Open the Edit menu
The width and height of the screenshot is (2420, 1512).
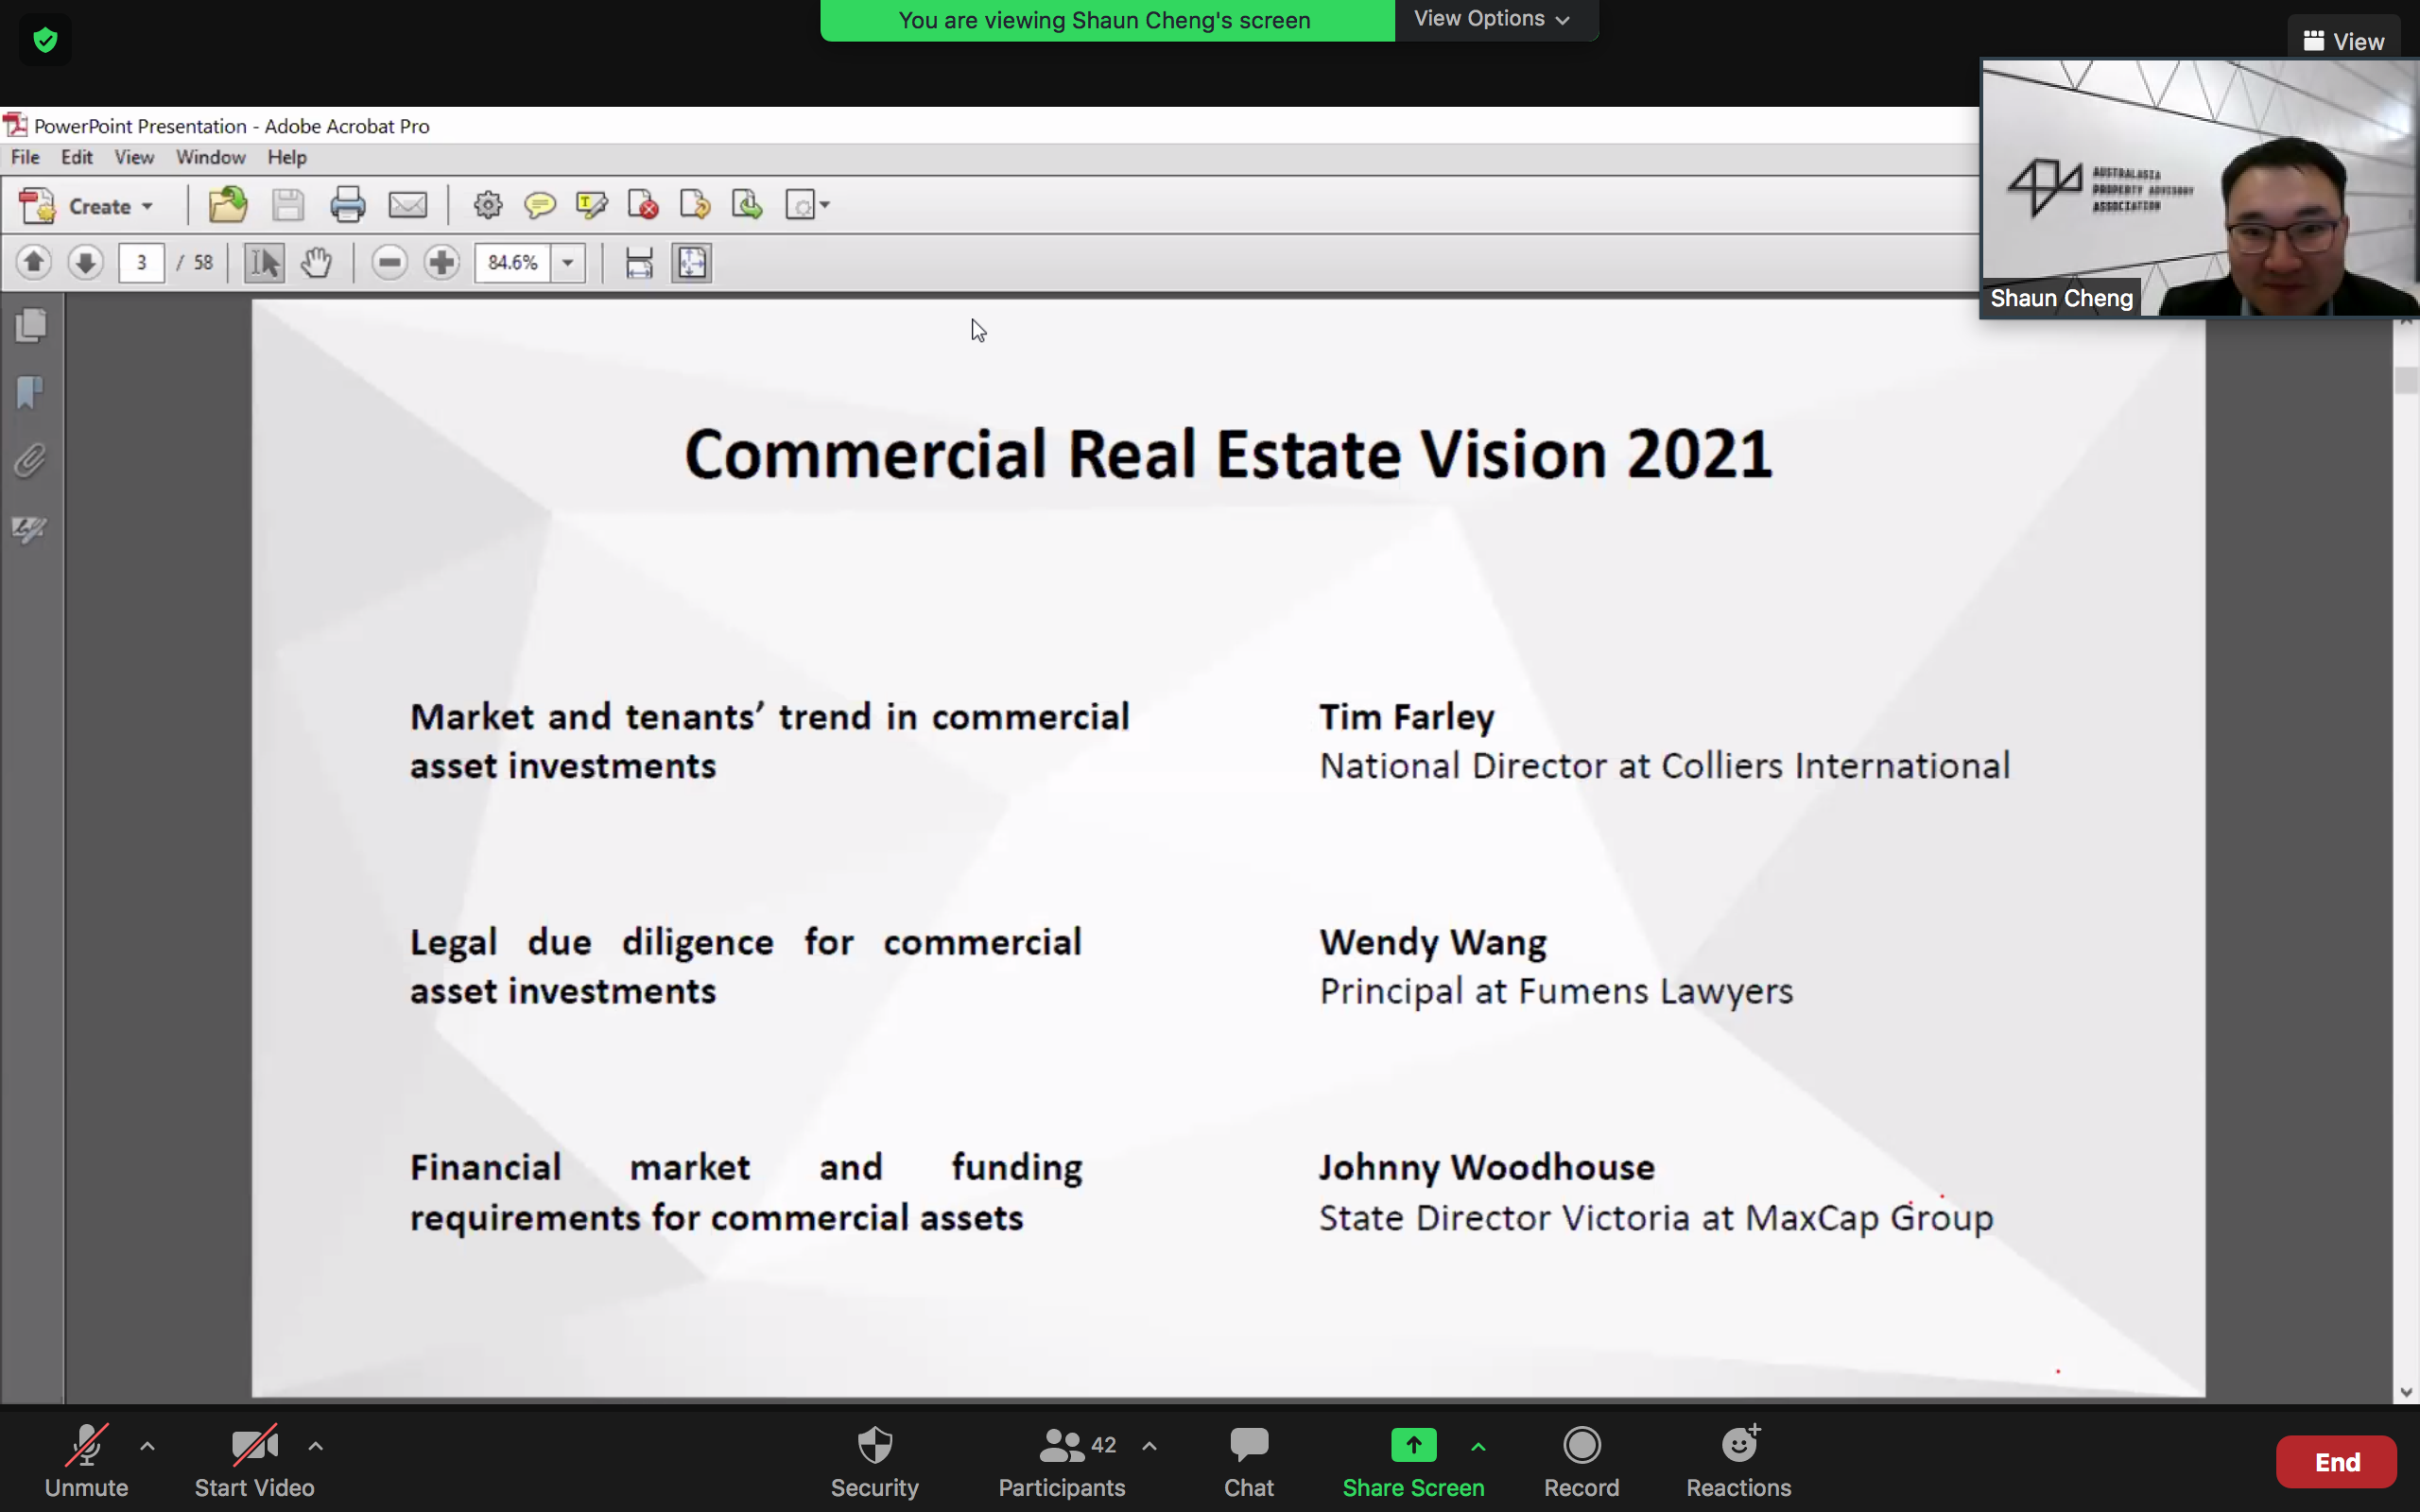[x=77, y=157]
